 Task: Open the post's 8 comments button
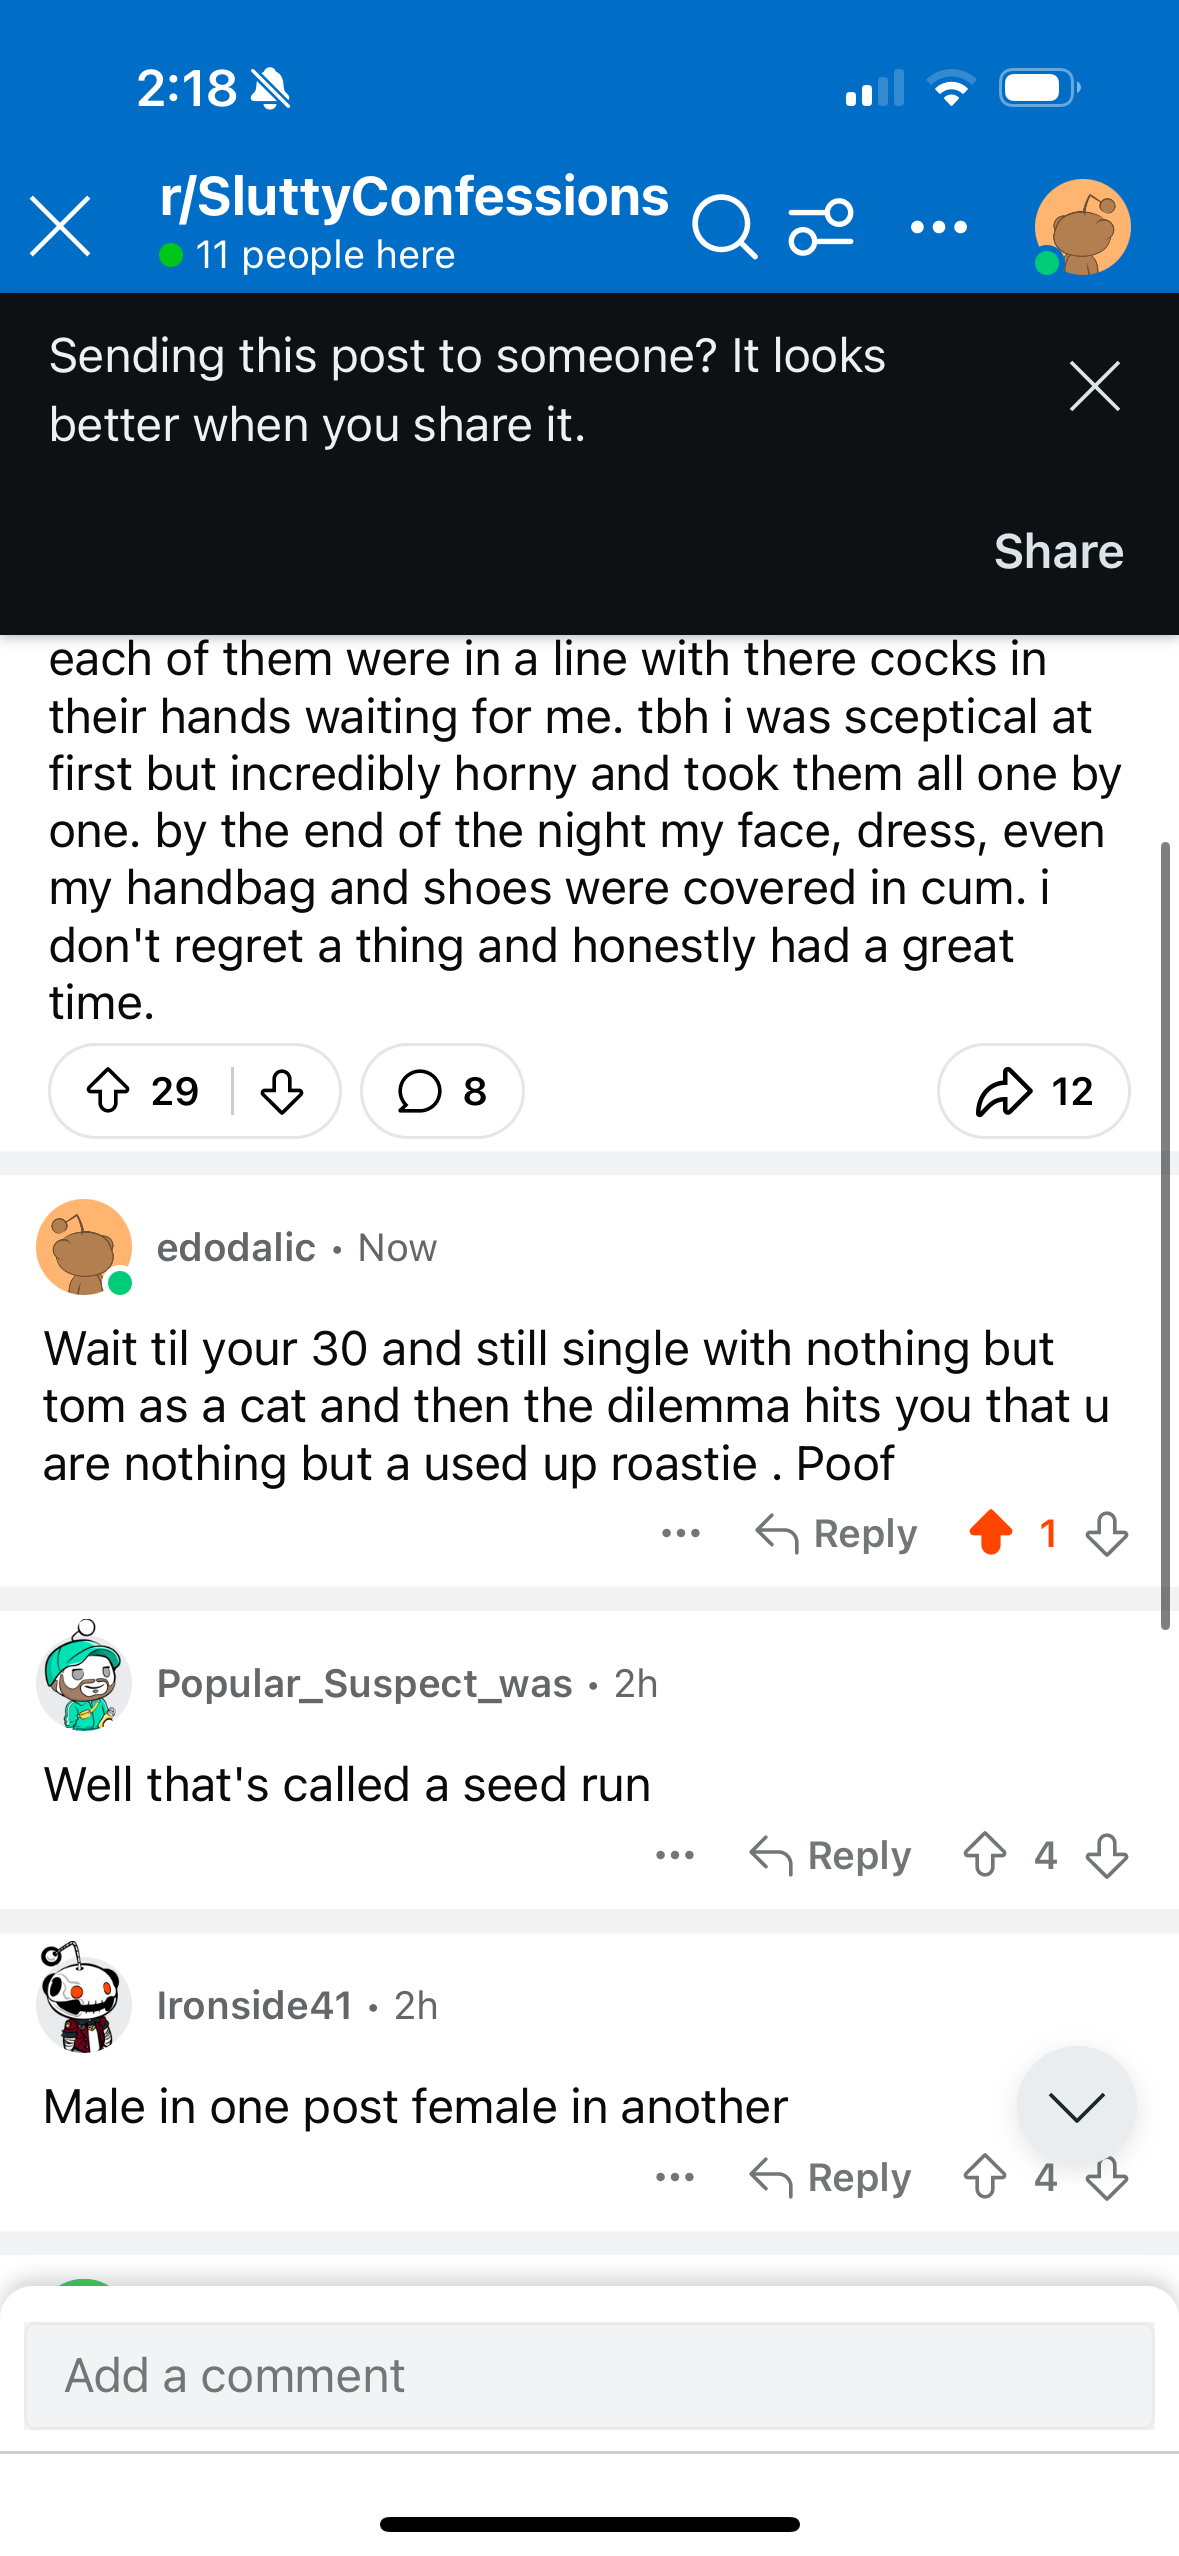(442, 1091)
